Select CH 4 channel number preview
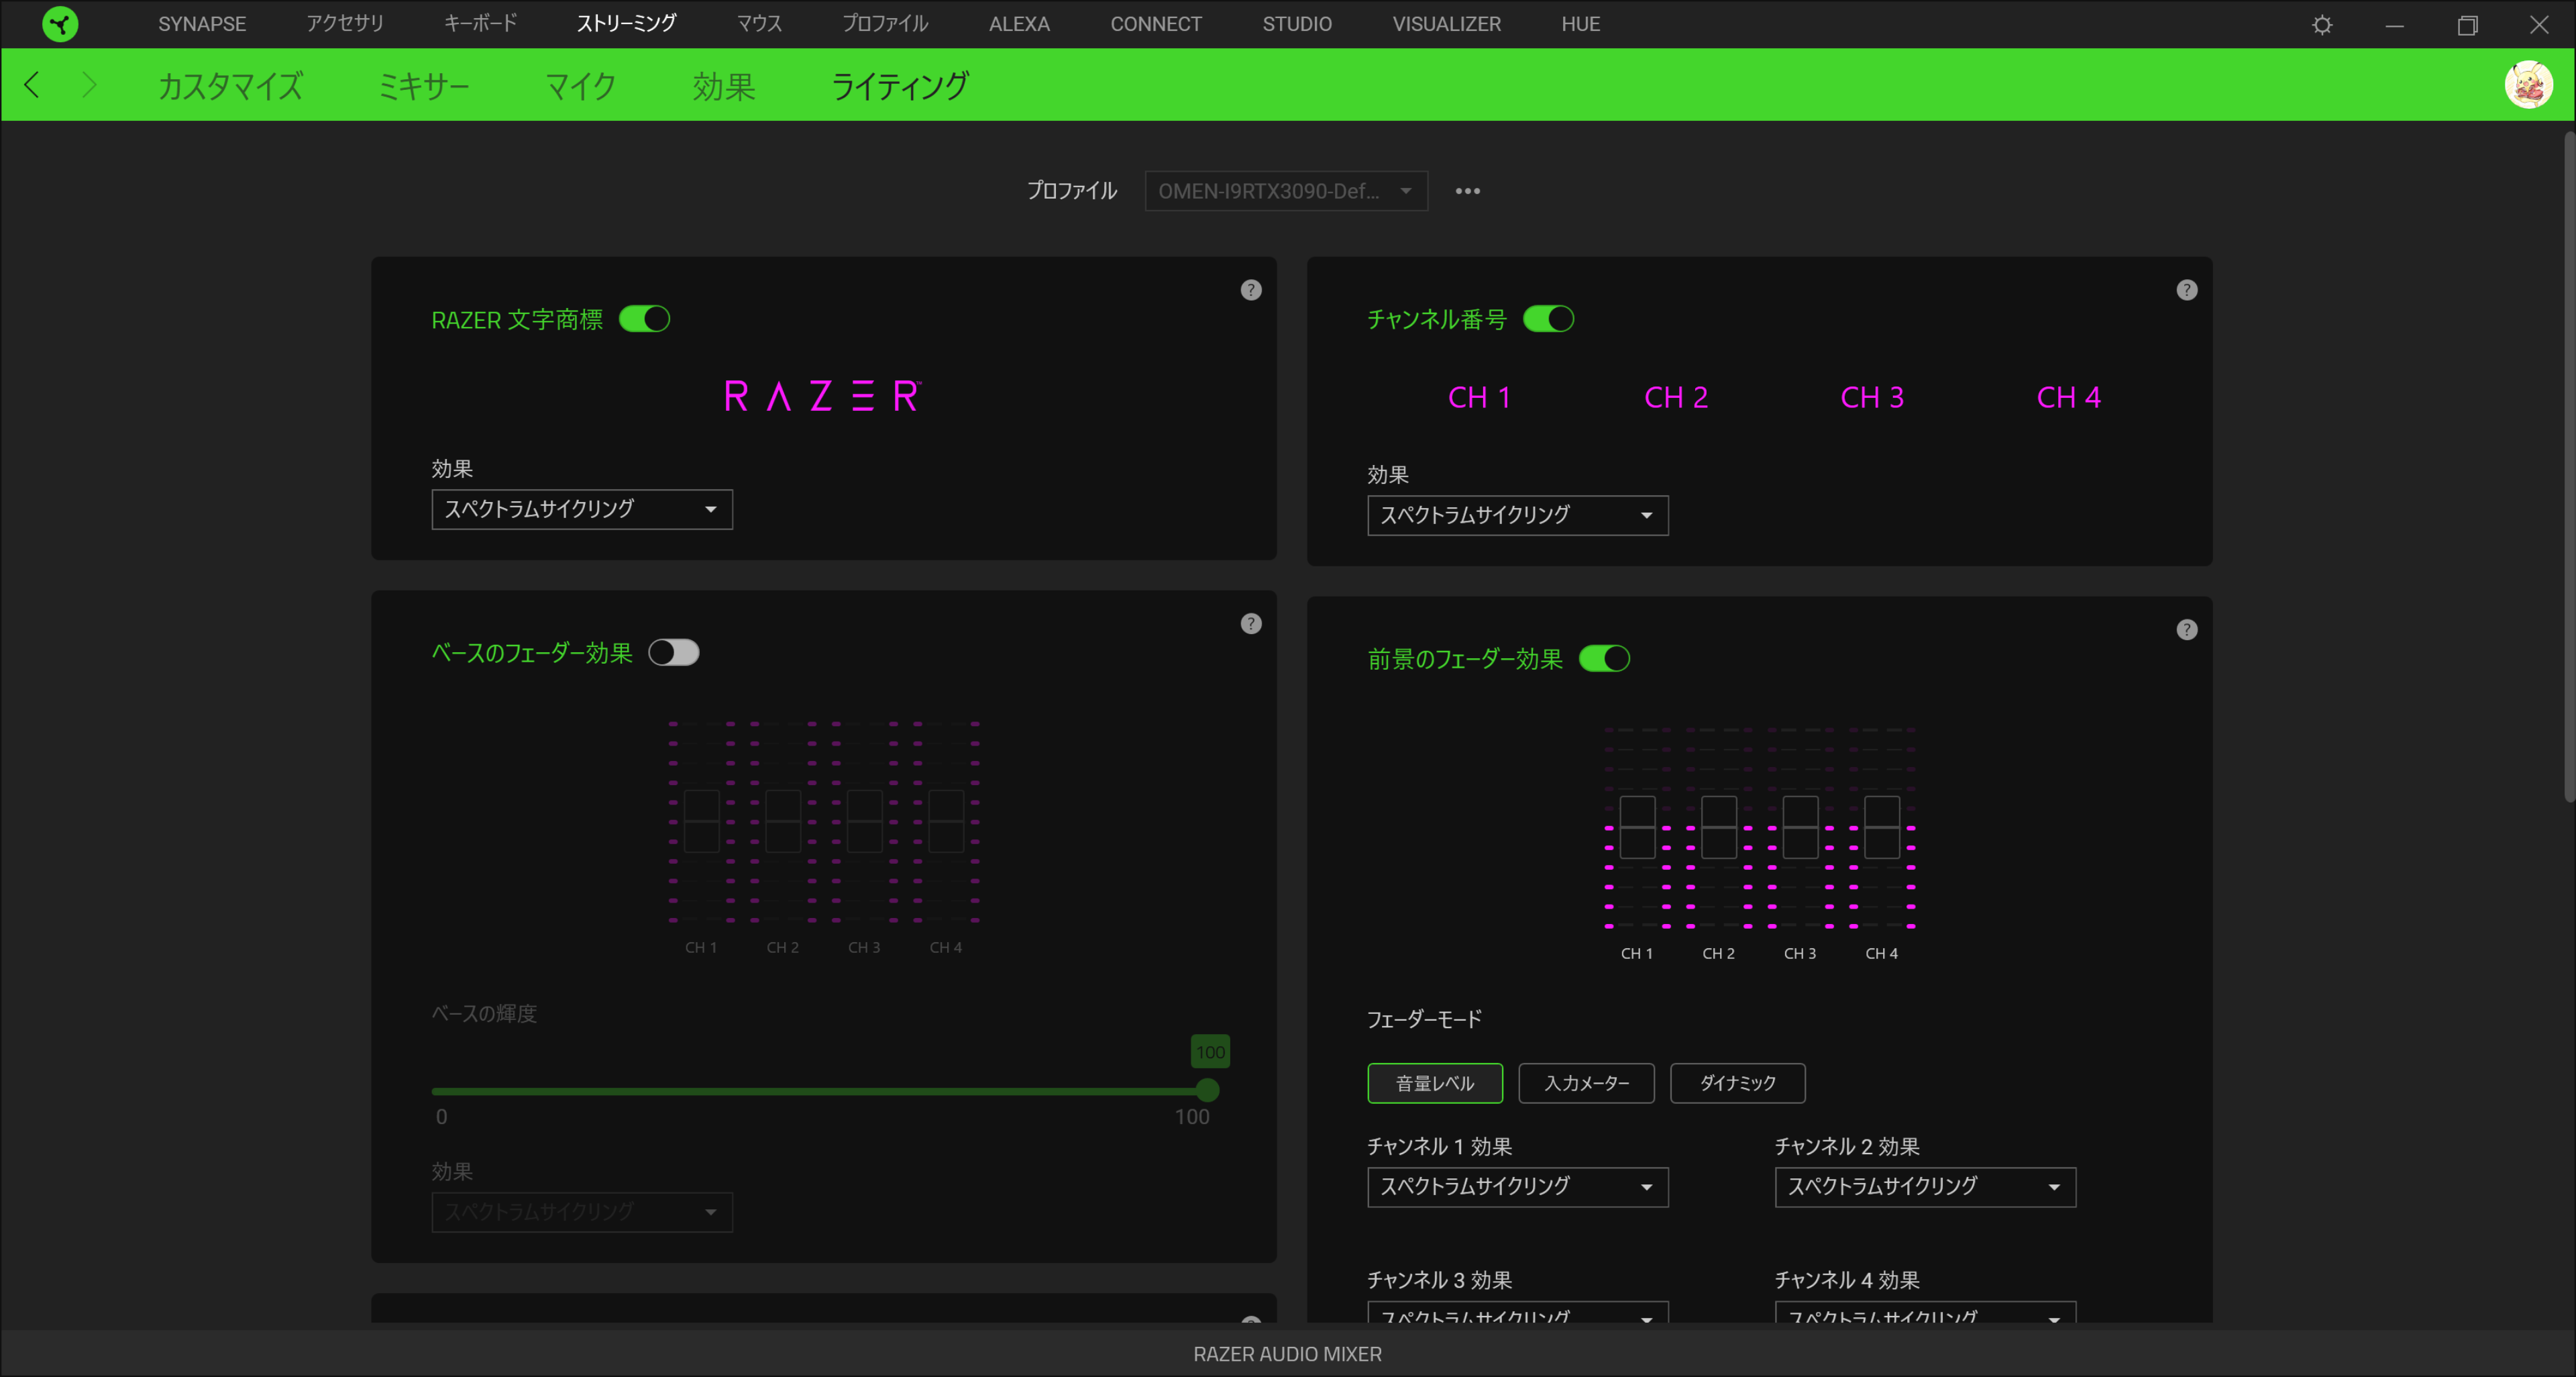This screenshot has width=2576, height=1377. 2068,398
